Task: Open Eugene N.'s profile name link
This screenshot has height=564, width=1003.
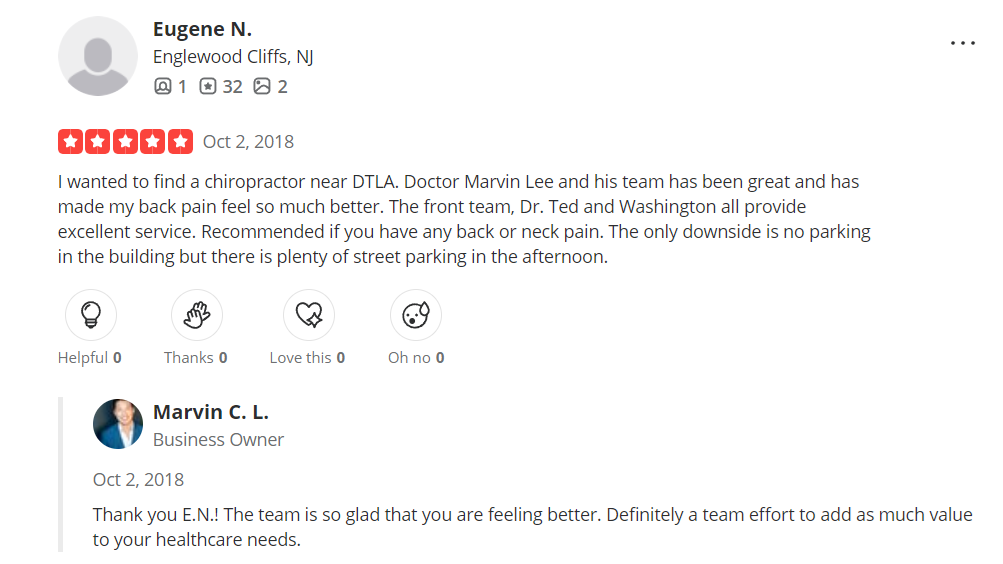Action: point(202,30)
